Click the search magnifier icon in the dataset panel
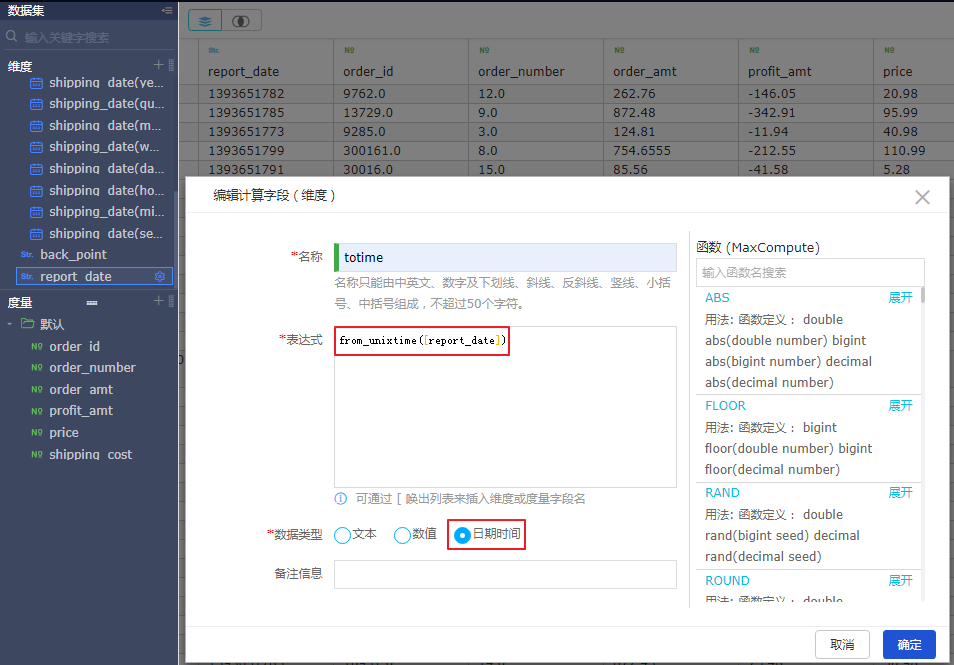Viewport: 954px width, 665px height. (11, 37)
